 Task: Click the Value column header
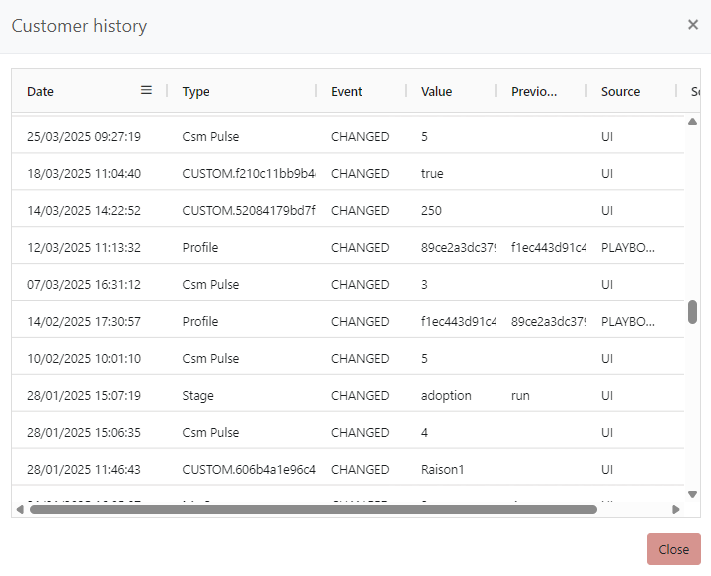pyautogui.click(x=436, y=91)
